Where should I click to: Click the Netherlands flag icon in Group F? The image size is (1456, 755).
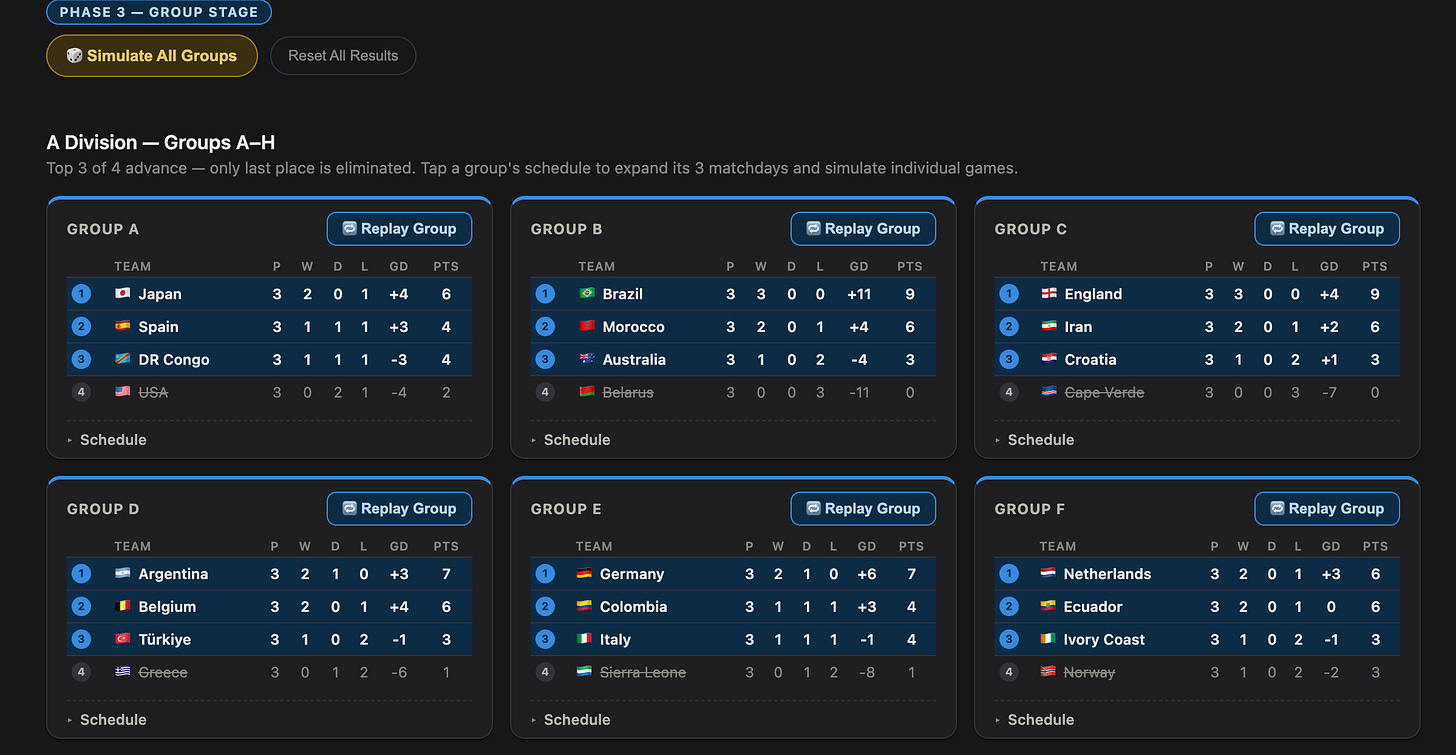click(1048, 574)
